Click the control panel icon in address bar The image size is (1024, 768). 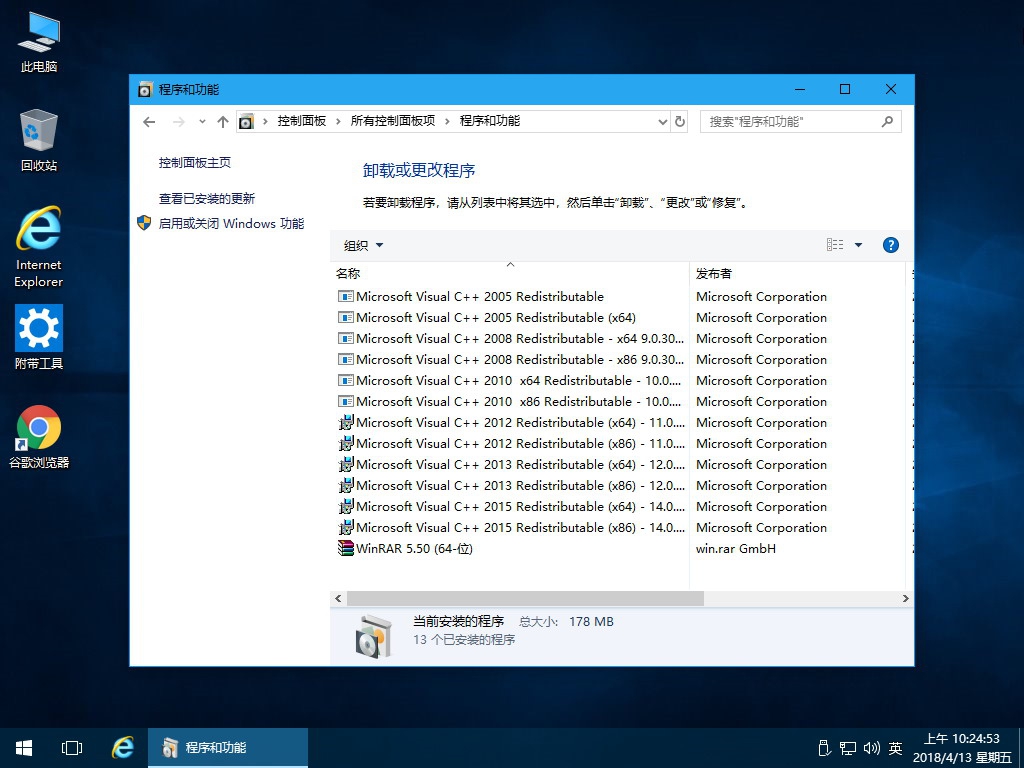[x=246, y=121]
